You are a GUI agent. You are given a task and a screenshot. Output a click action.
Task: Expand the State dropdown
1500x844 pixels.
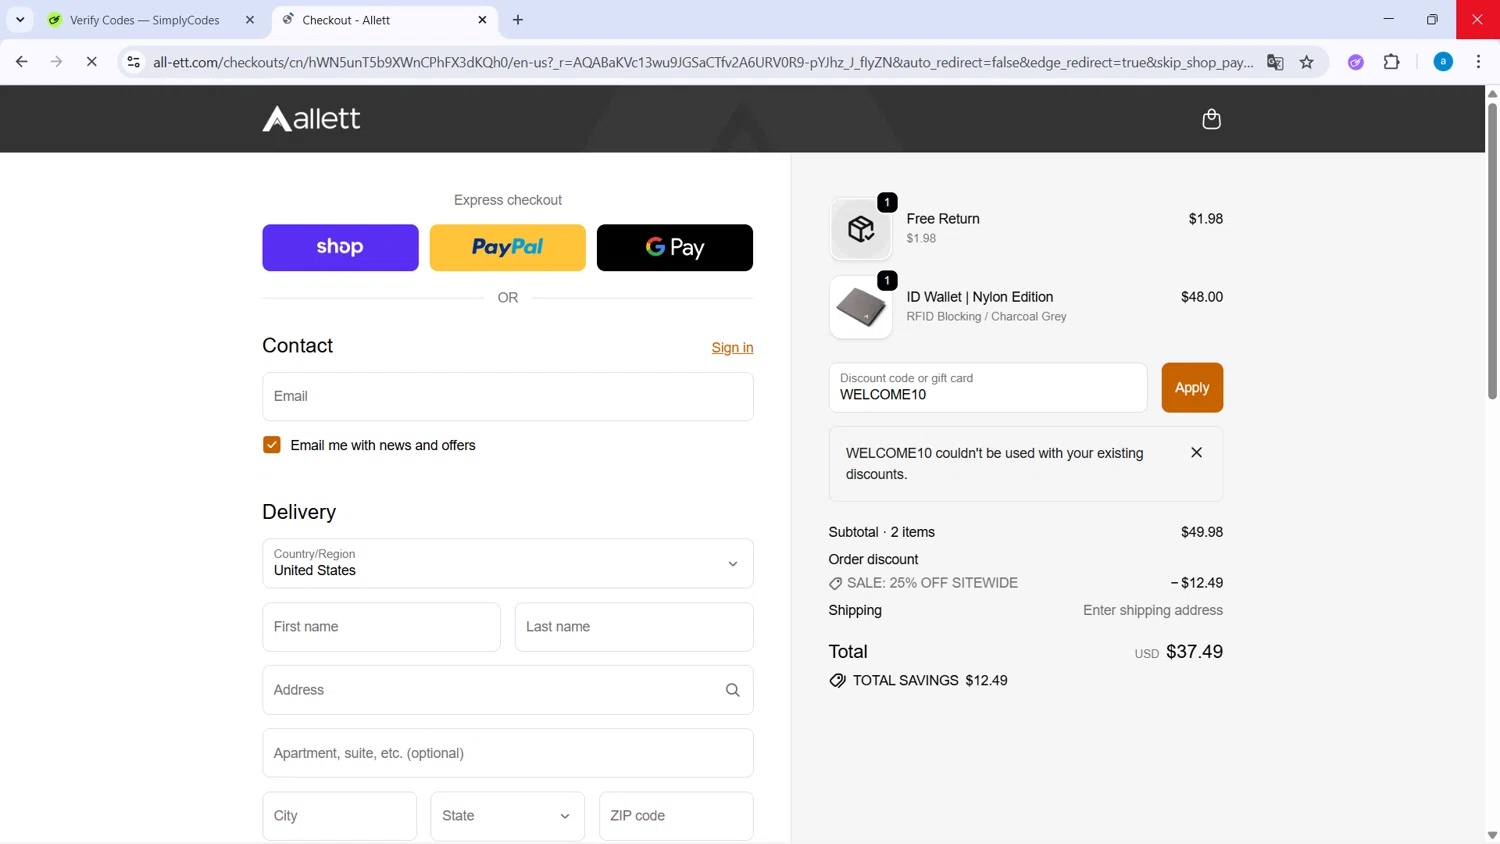click(x=508, y=816)
